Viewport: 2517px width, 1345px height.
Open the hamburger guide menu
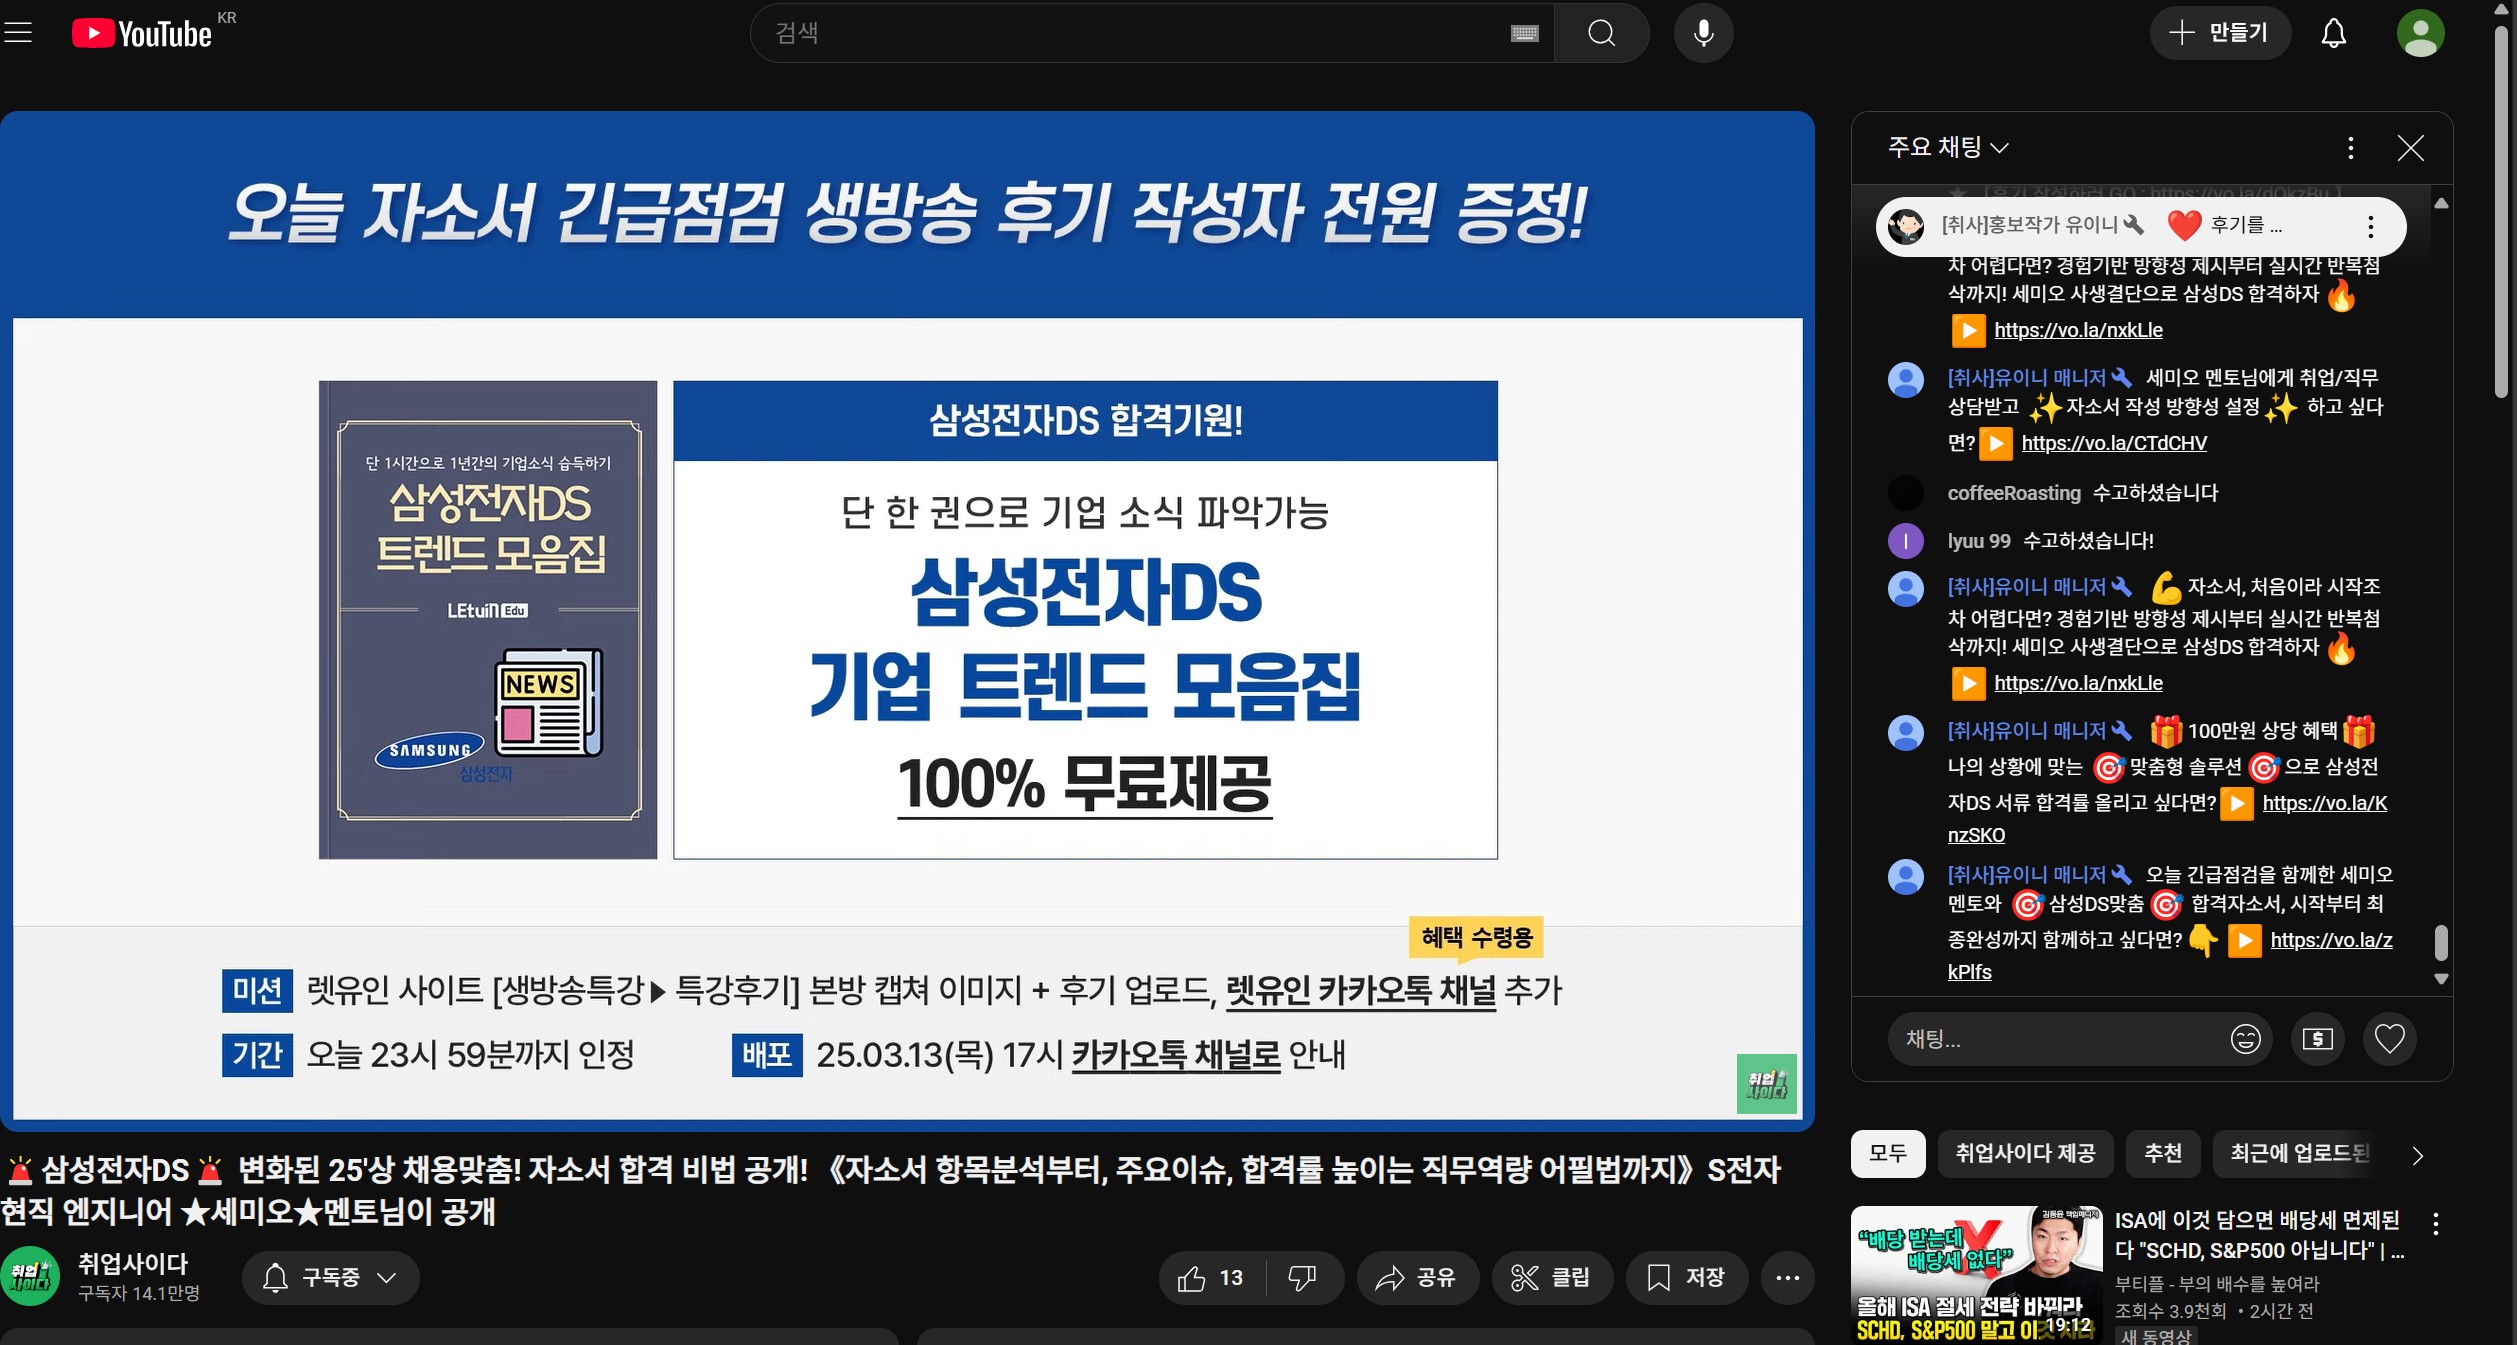(x=19, y=33)
